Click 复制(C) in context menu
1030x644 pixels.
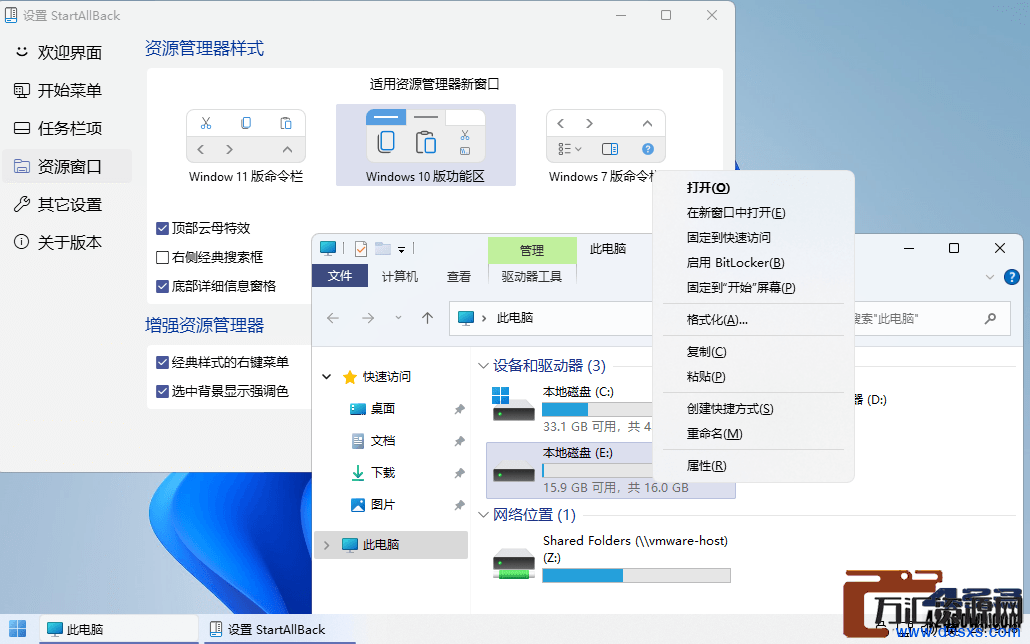753,352
